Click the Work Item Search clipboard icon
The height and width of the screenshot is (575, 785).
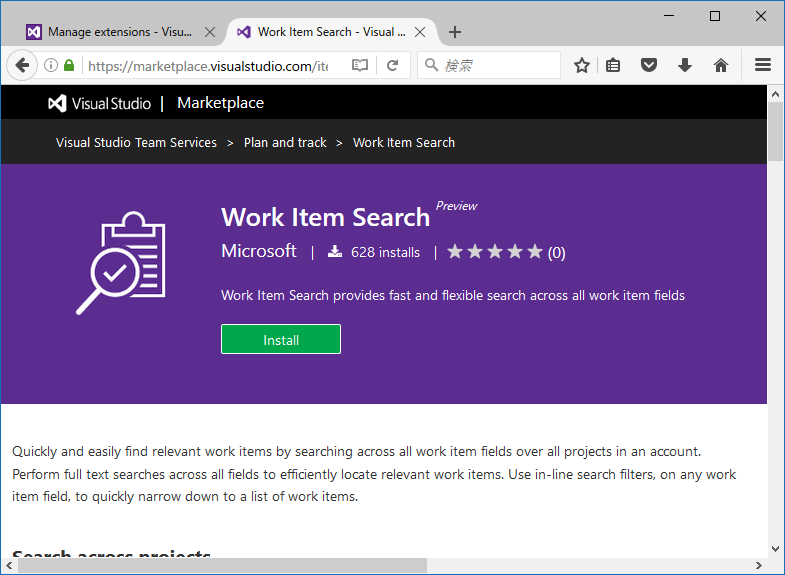[121, 263]
